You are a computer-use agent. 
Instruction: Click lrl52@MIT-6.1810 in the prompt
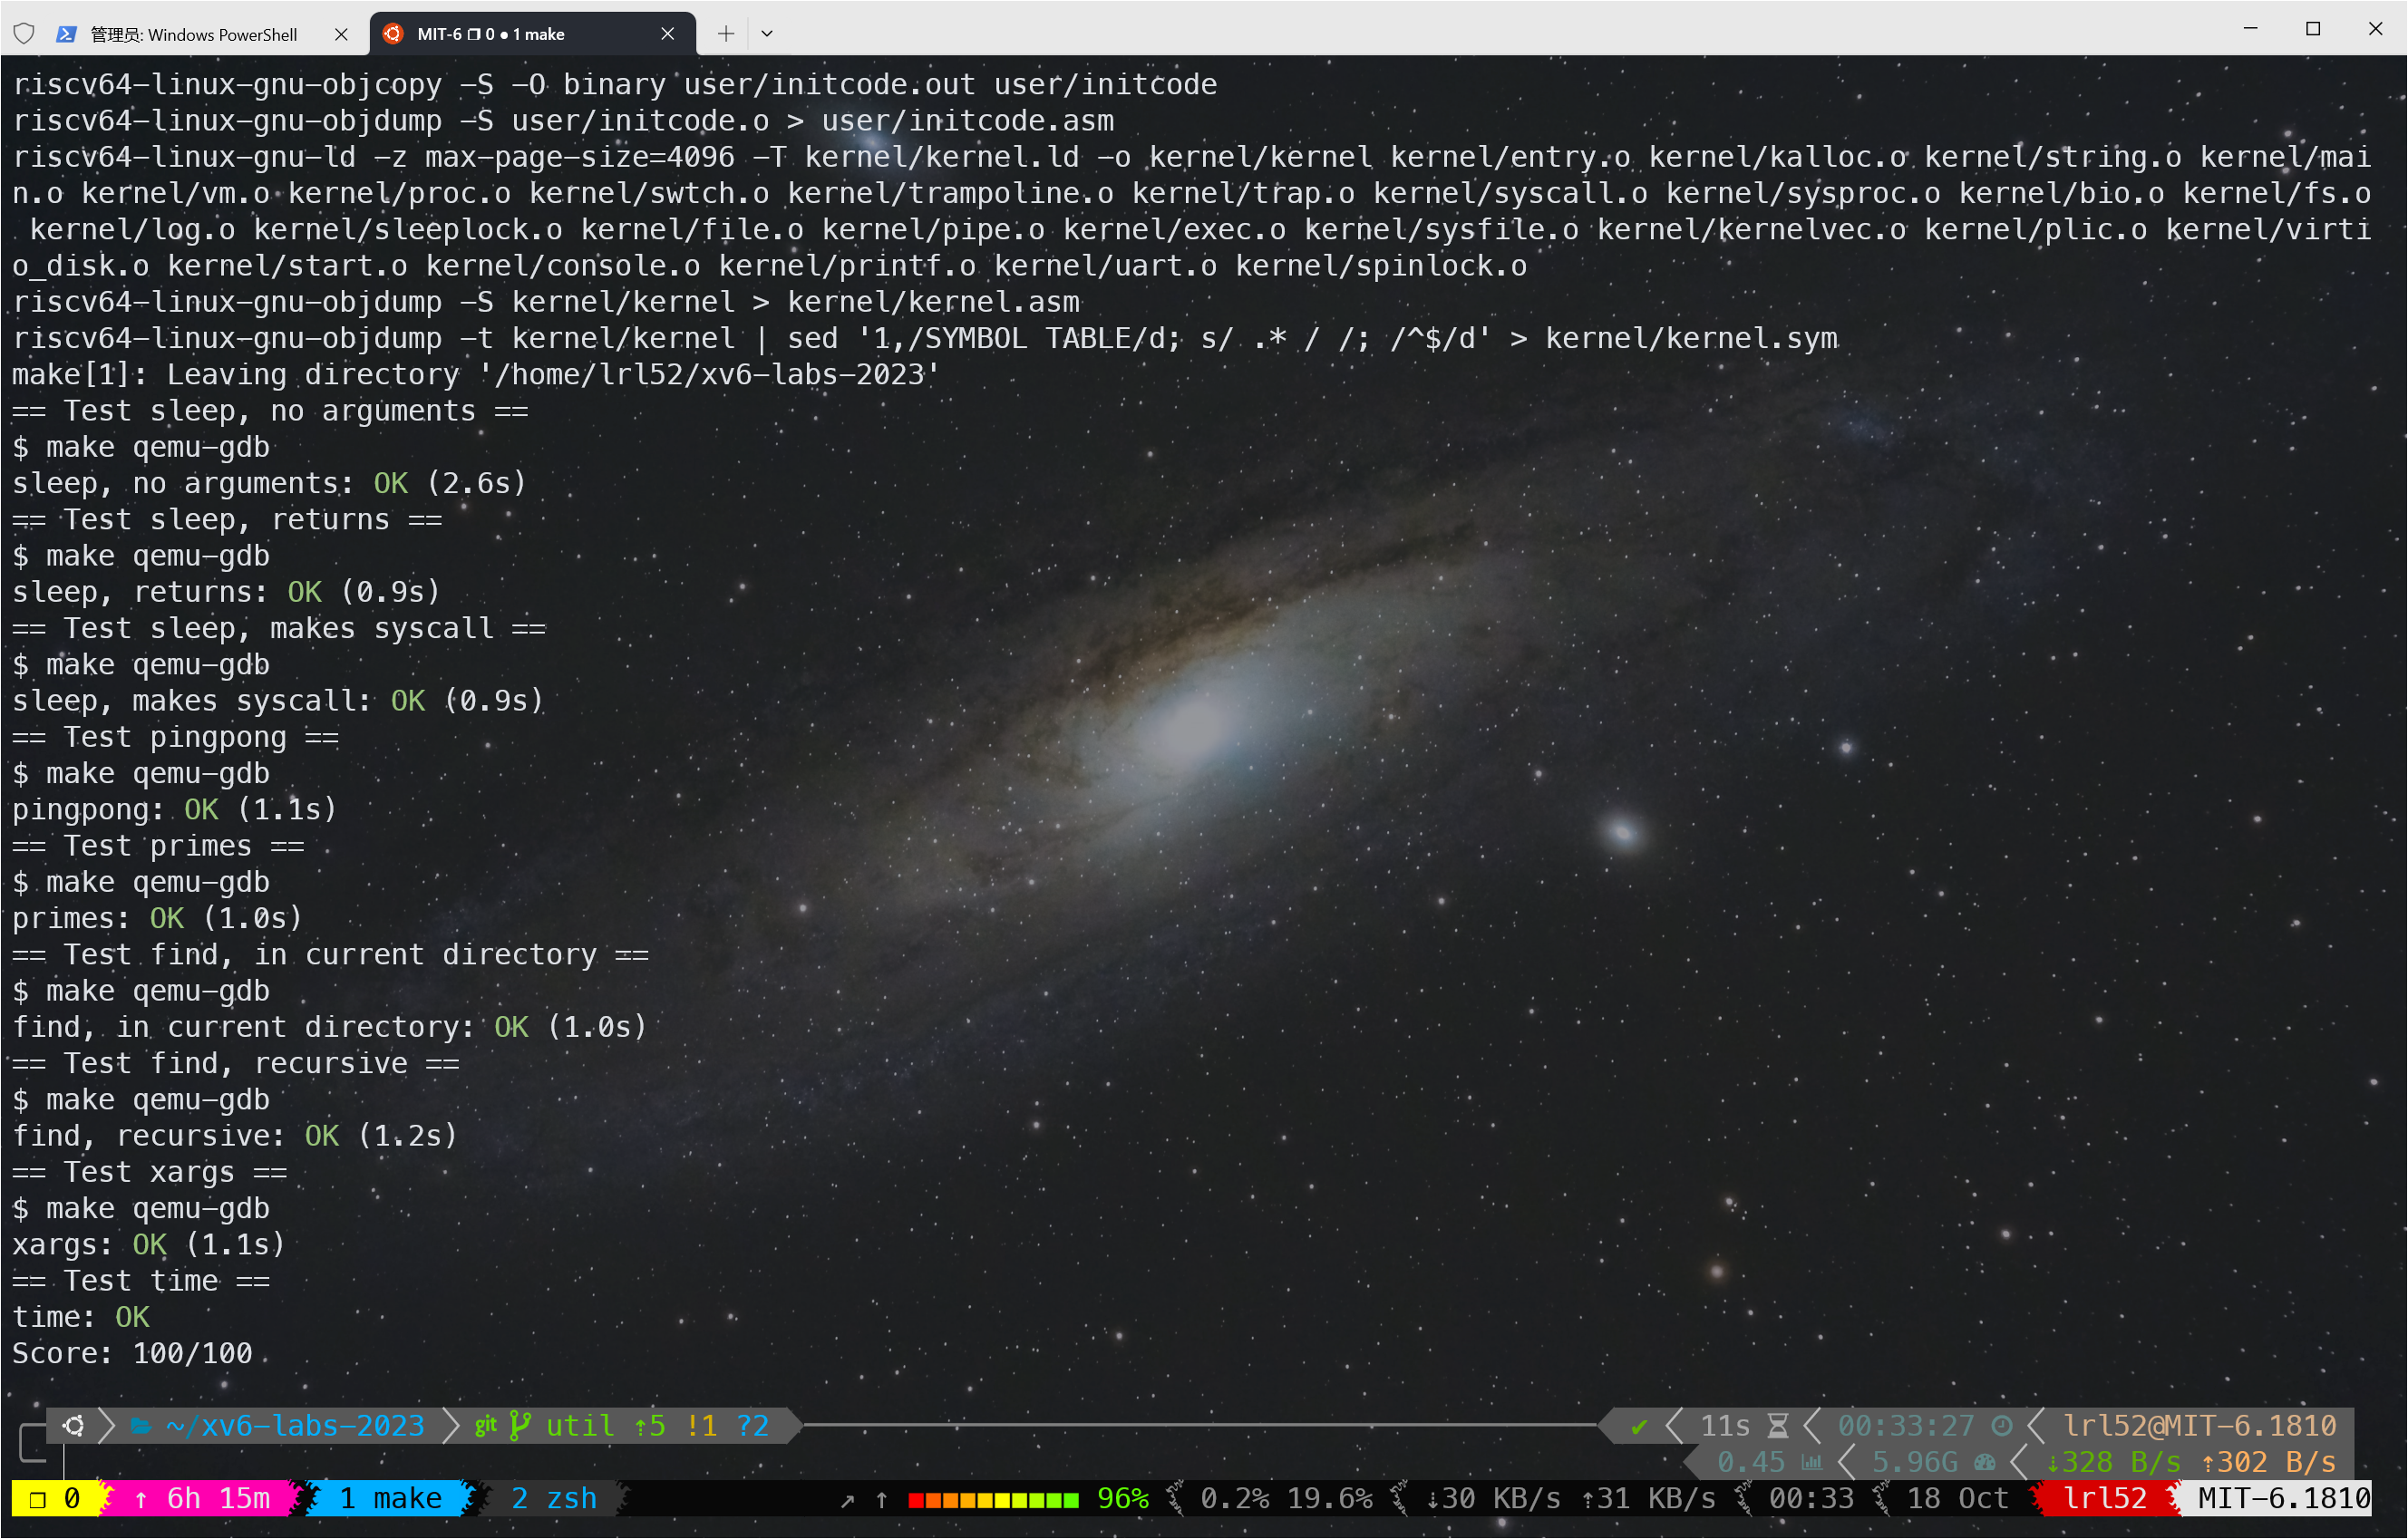[2200, 1426]
